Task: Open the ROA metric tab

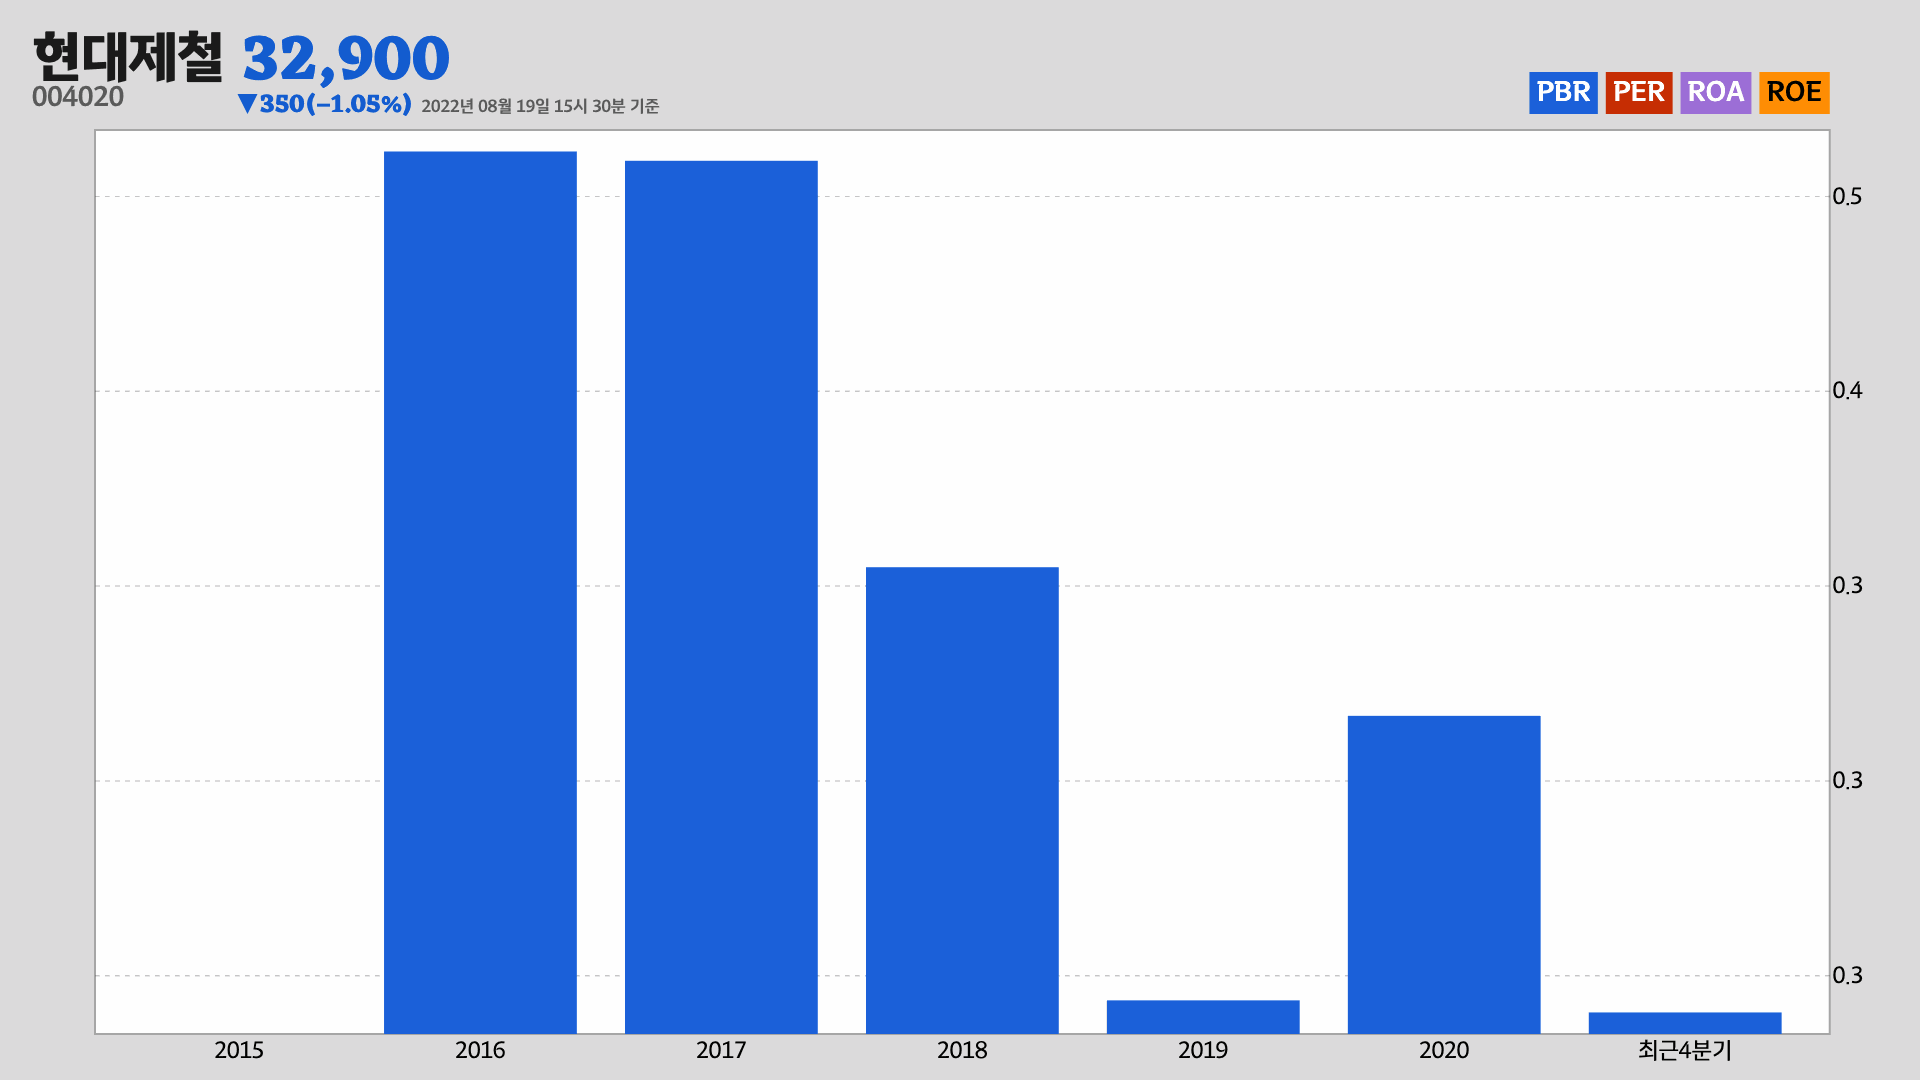Action: coord(1716,92)
